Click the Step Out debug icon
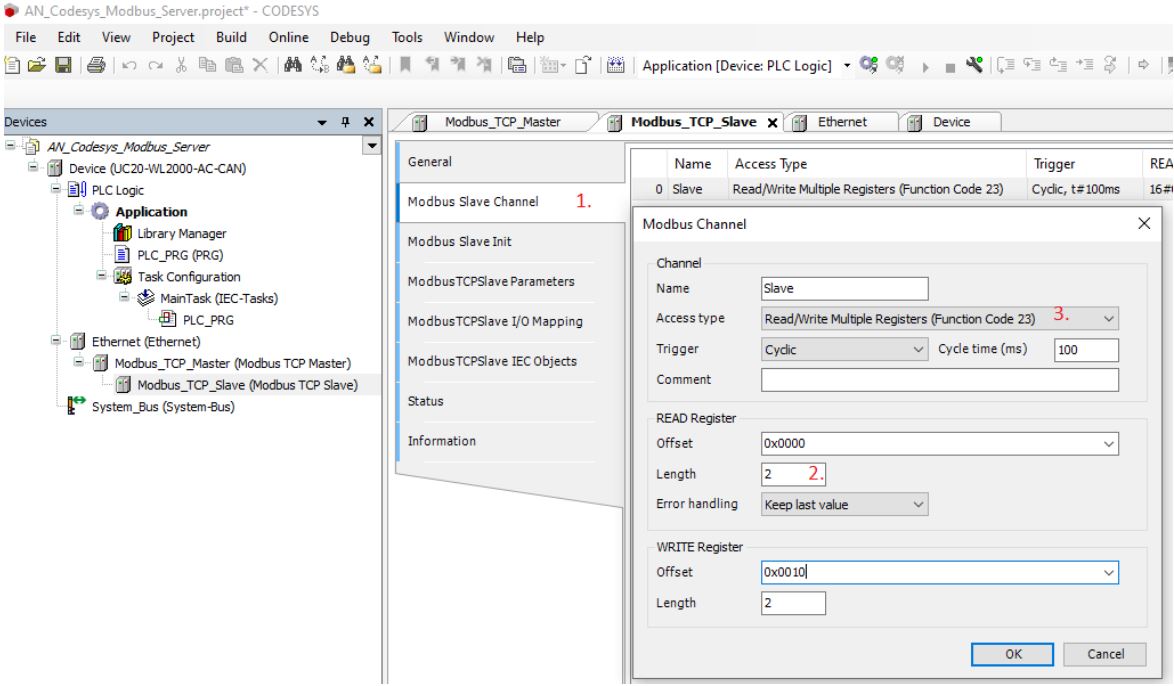This screenshot has width=1174, height=686. 1058,65
